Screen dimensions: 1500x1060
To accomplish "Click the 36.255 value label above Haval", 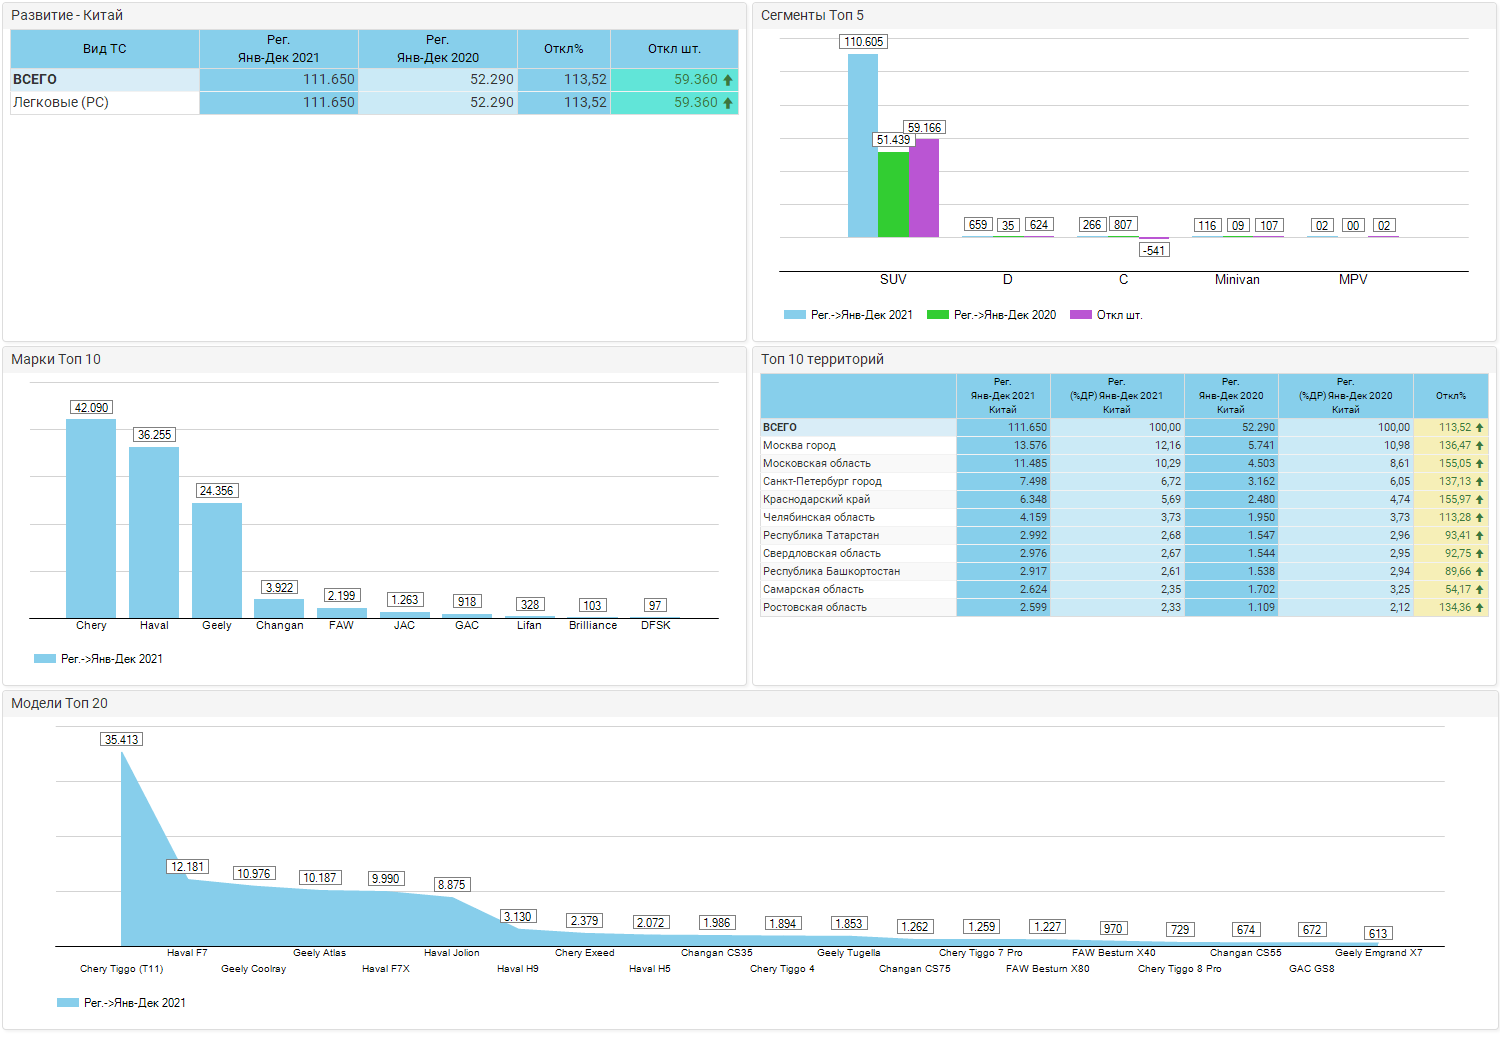I will tap(154, 435).
